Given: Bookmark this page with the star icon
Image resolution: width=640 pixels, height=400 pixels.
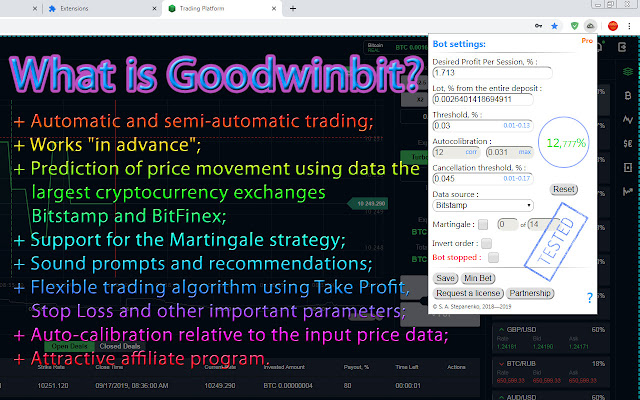Looking at the screenshot, I should point(554,26).
